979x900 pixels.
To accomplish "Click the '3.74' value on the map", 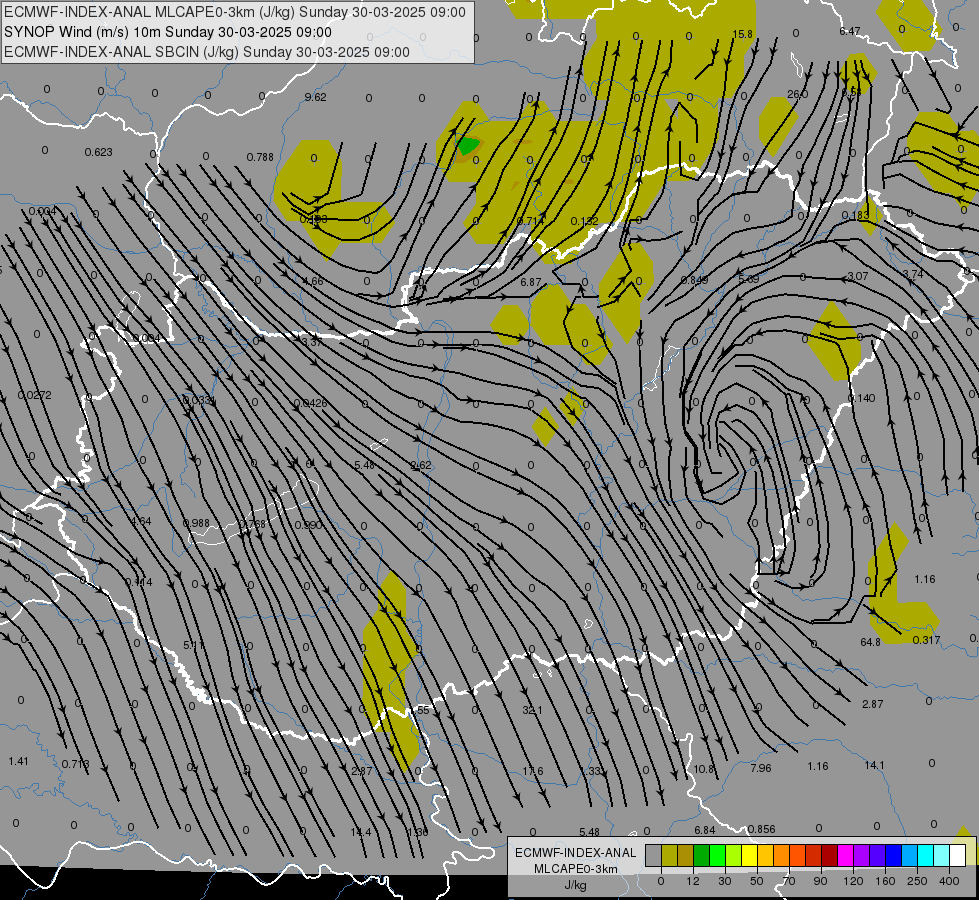I will pyautogui.click(x=913, y=274).
